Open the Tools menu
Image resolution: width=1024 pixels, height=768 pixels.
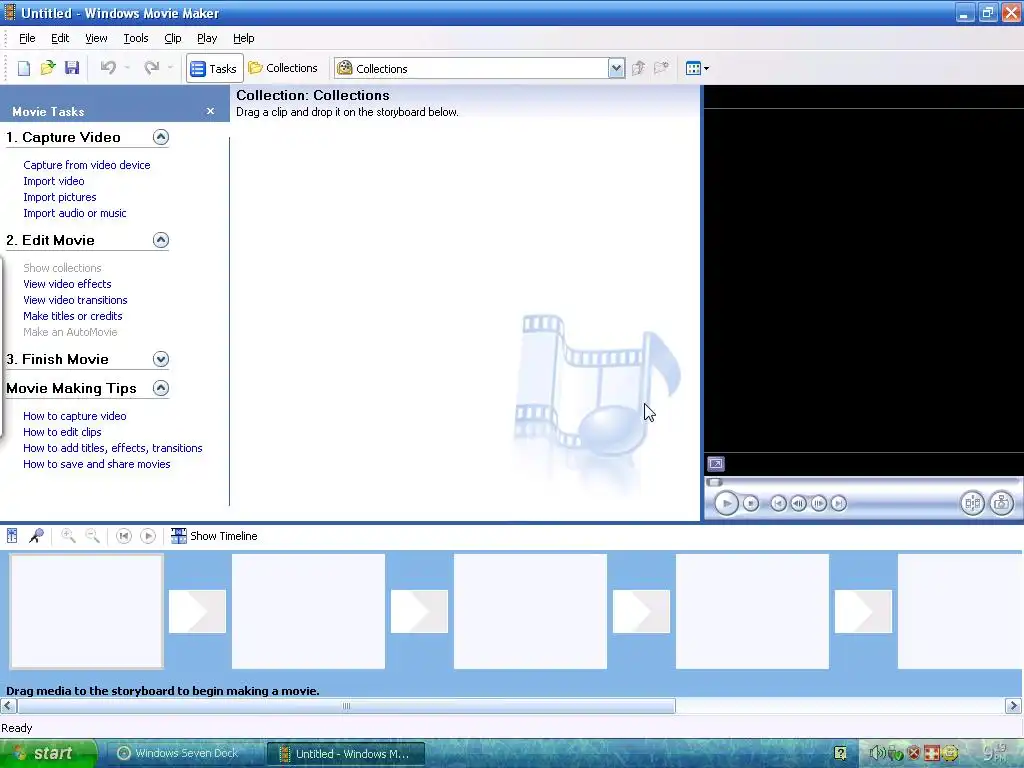coord(136,38)
